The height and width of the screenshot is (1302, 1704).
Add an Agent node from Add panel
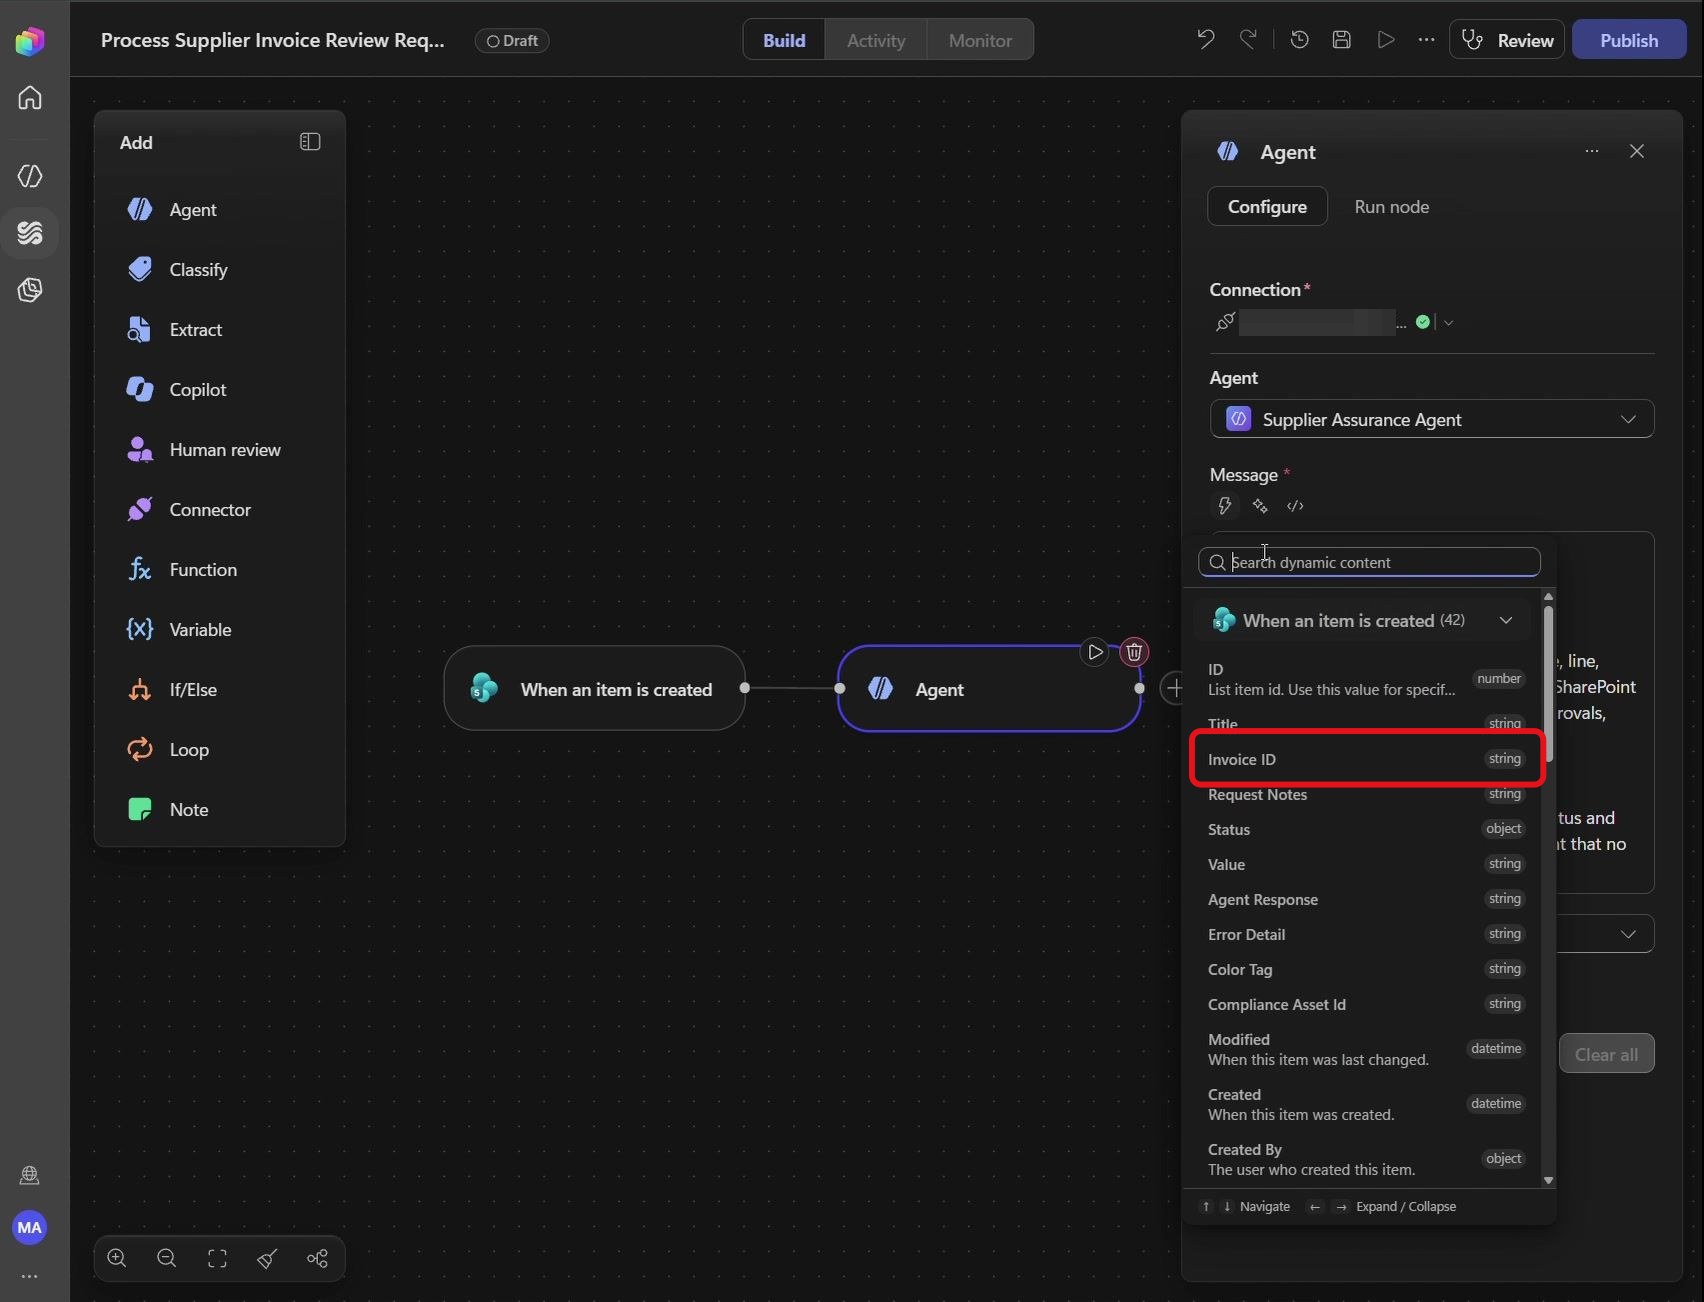tap(220, 210)
